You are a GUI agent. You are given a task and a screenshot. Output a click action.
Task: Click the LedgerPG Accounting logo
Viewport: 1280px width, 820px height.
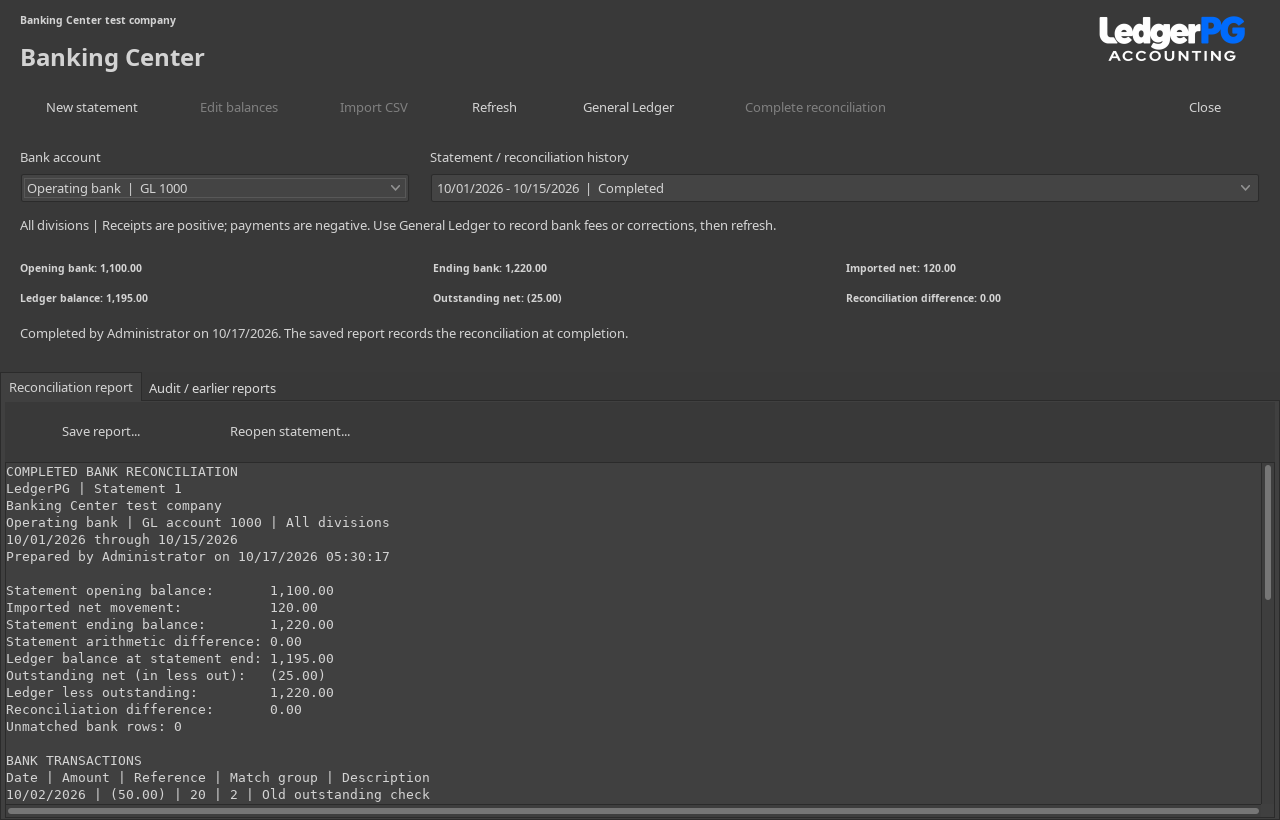[x=1172, y=39]
